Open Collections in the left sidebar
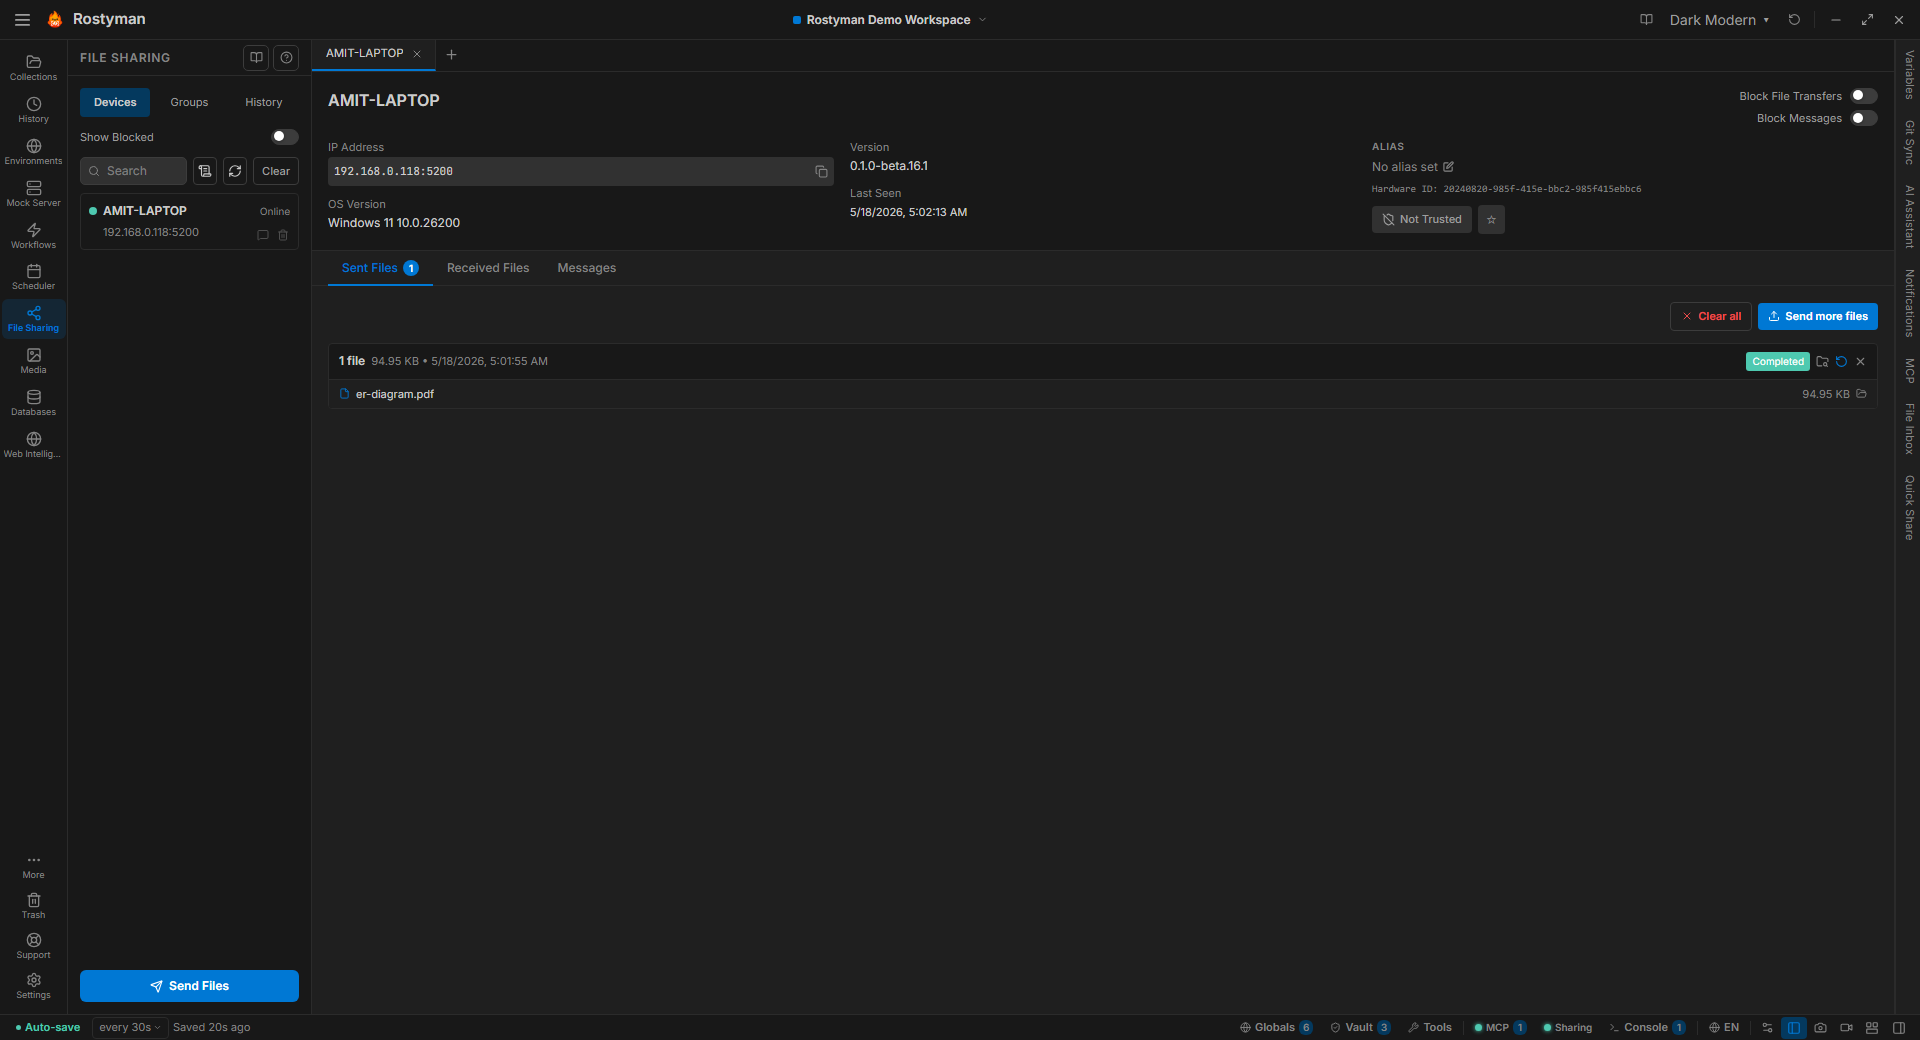 click(33, 67)
